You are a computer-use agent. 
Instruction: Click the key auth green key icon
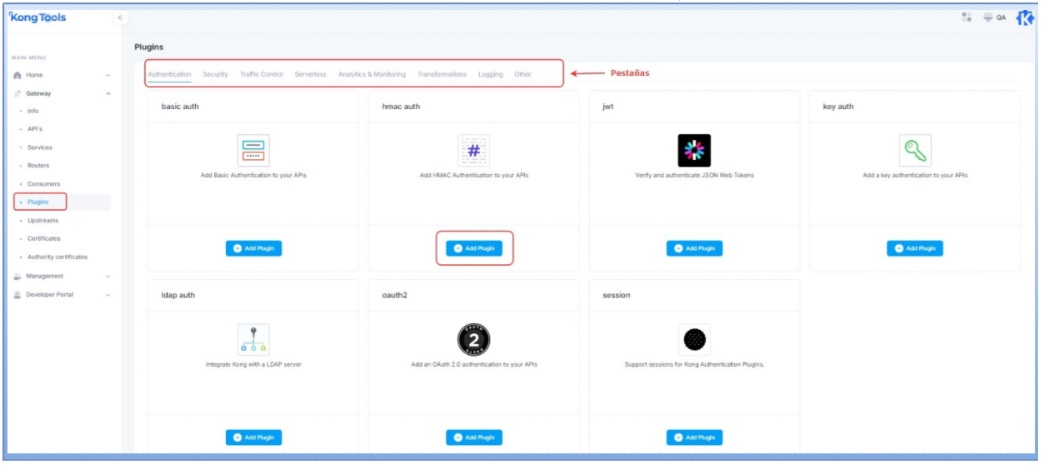pos(914,150)
